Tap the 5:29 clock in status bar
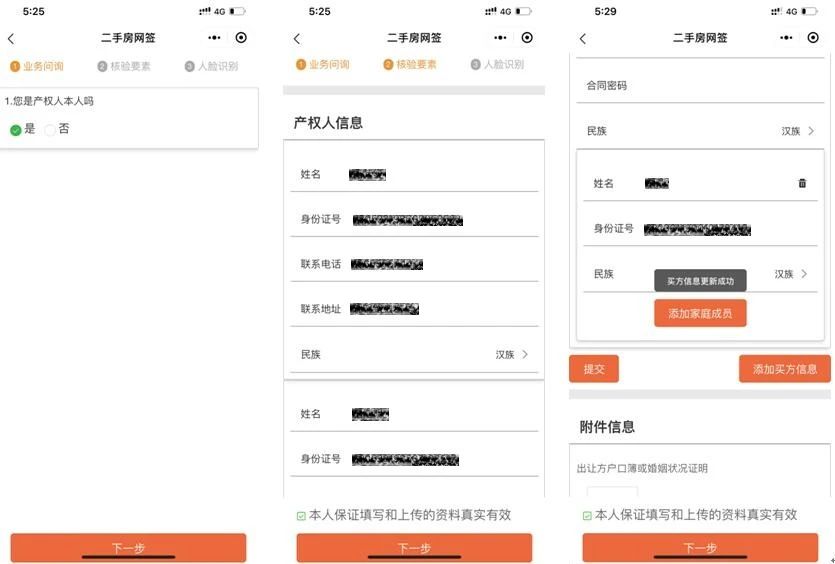The image size is (835, 564). tap(605, 11)
